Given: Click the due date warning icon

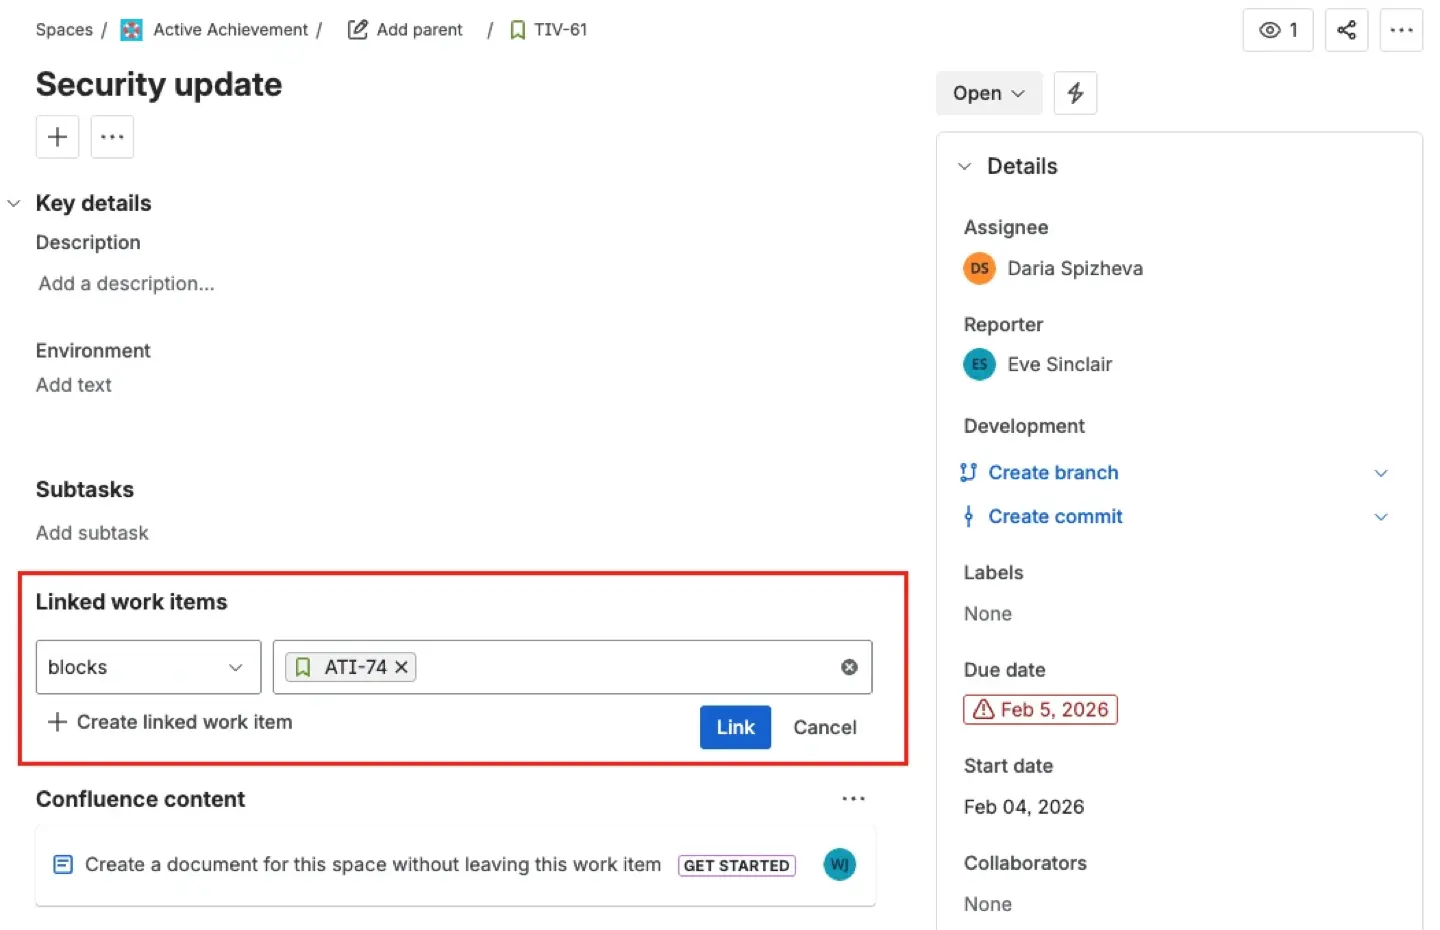Looking at the screenshot, I should (x=984, y=709).
